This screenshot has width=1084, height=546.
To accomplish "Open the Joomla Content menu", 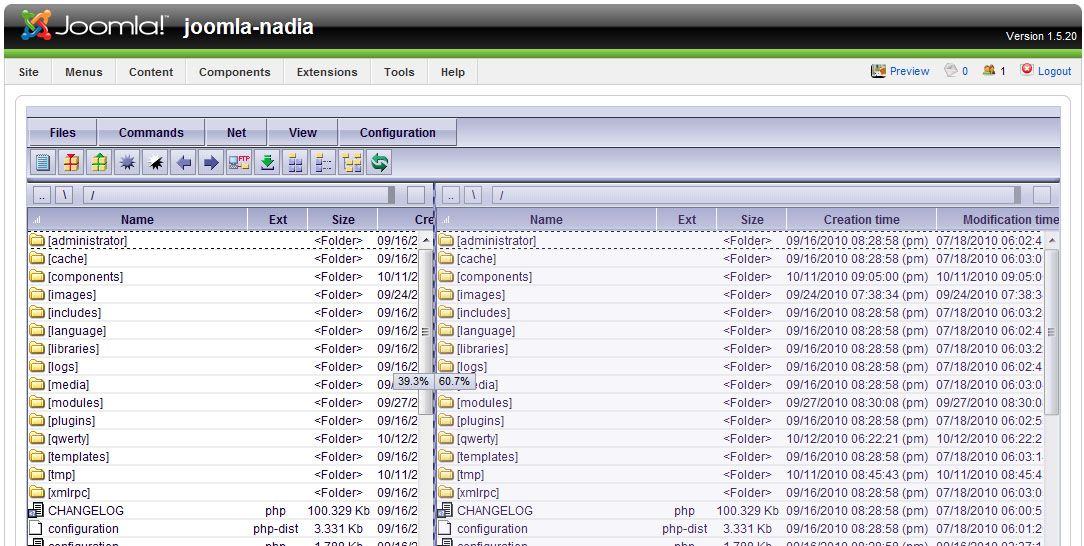I will click(151, 72).
